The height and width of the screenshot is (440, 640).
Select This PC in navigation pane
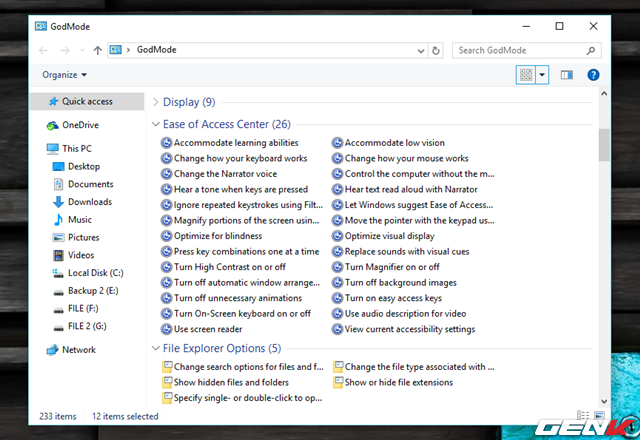click(x=69, y=149)
